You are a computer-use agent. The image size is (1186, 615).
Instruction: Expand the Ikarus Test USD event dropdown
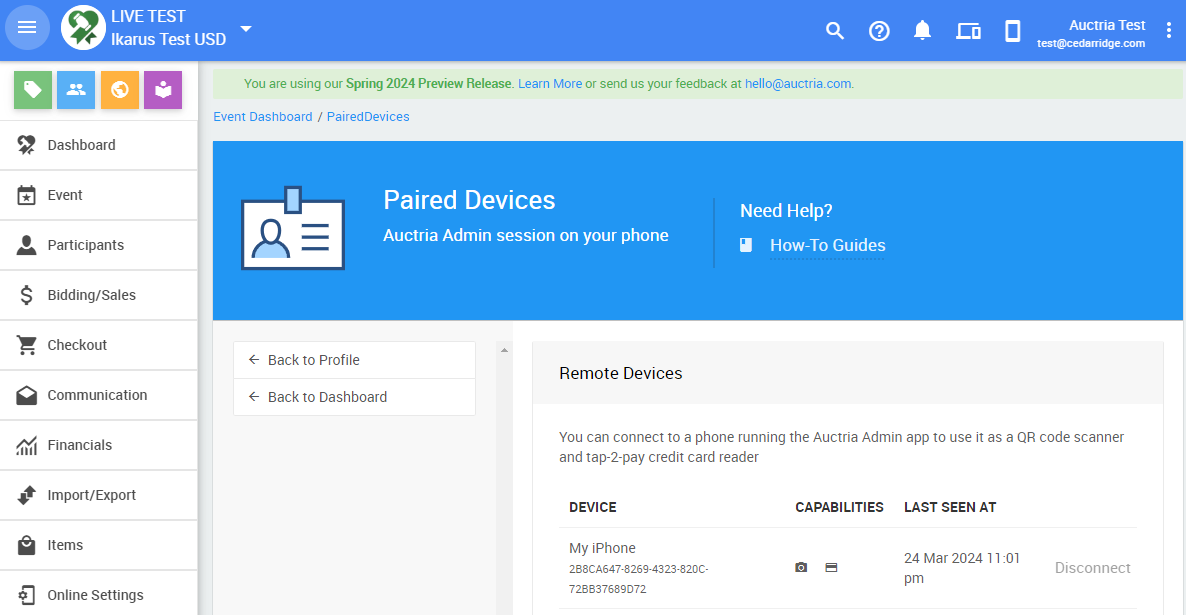click(246, 28)
